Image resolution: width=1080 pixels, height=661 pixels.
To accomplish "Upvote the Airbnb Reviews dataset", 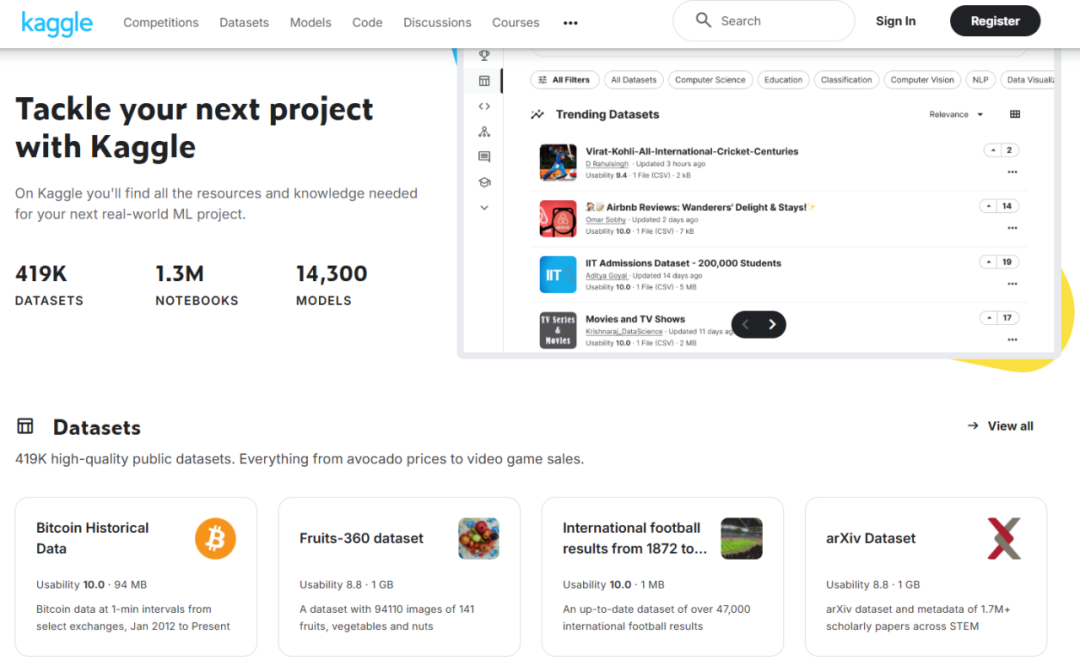I will pyautogui.click(x=988, y=206).
